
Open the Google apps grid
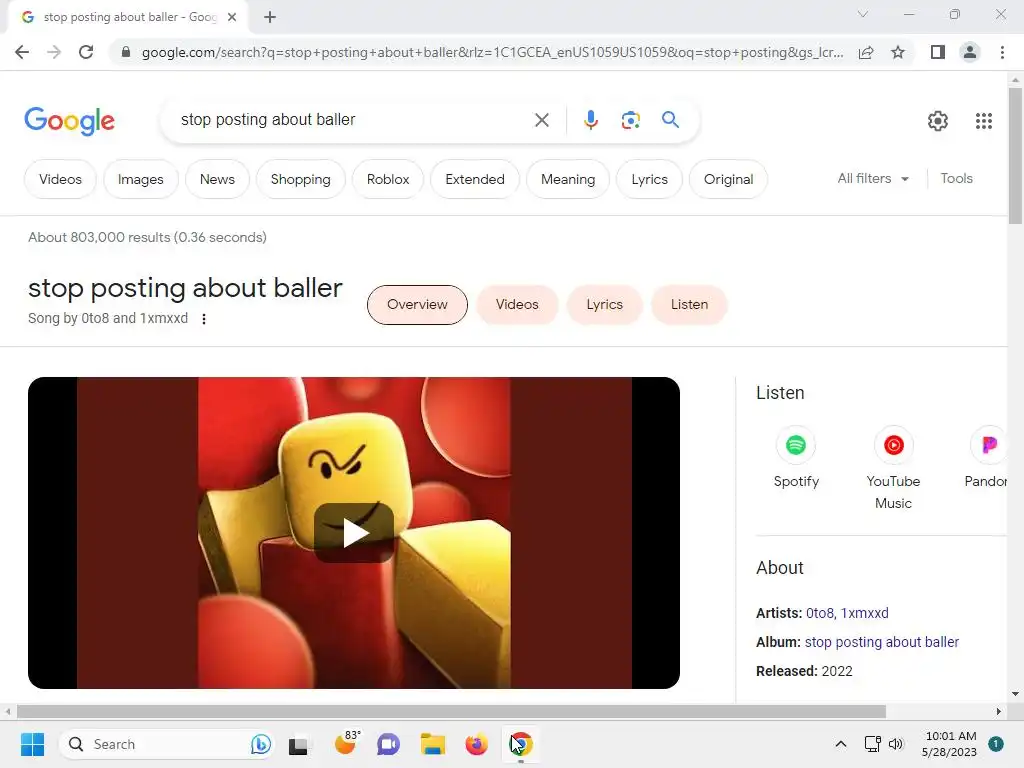[x=984, y=121]
